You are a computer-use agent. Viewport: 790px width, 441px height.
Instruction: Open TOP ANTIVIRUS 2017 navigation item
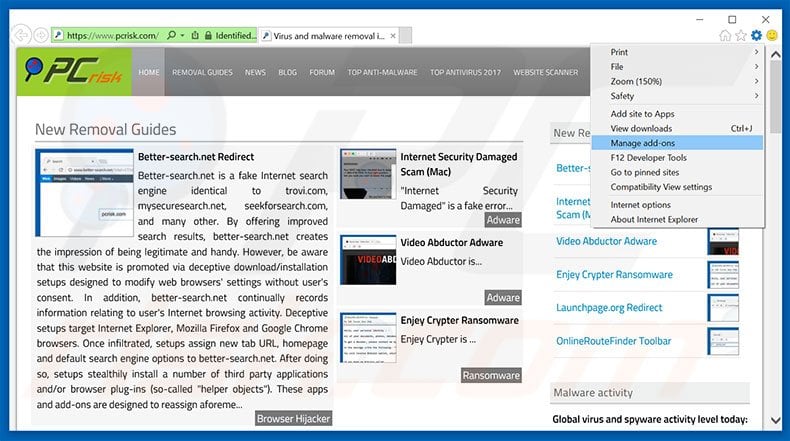(x=466, y=72)
